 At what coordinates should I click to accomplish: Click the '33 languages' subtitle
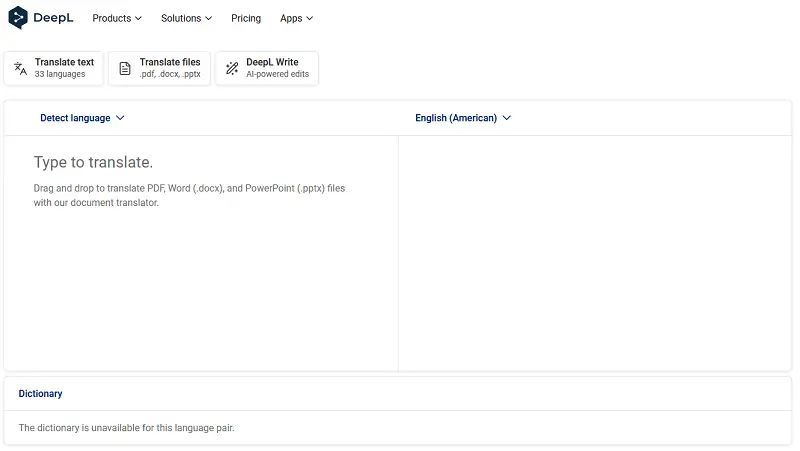coord(60,74)
